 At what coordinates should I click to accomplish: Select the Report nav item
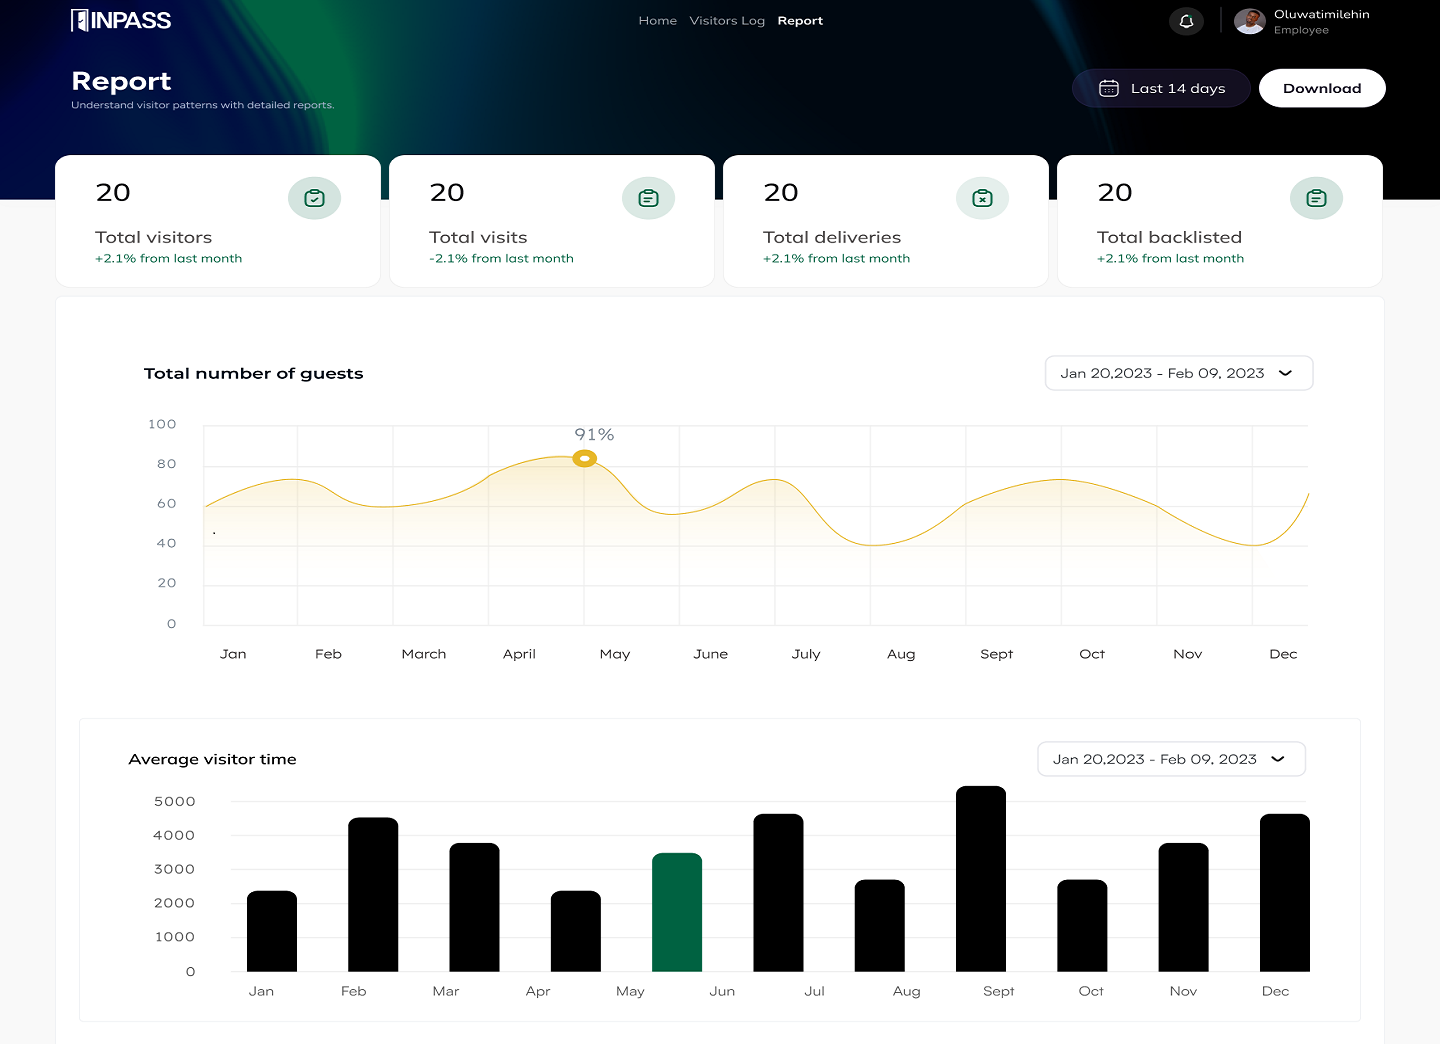coord(800,21)
